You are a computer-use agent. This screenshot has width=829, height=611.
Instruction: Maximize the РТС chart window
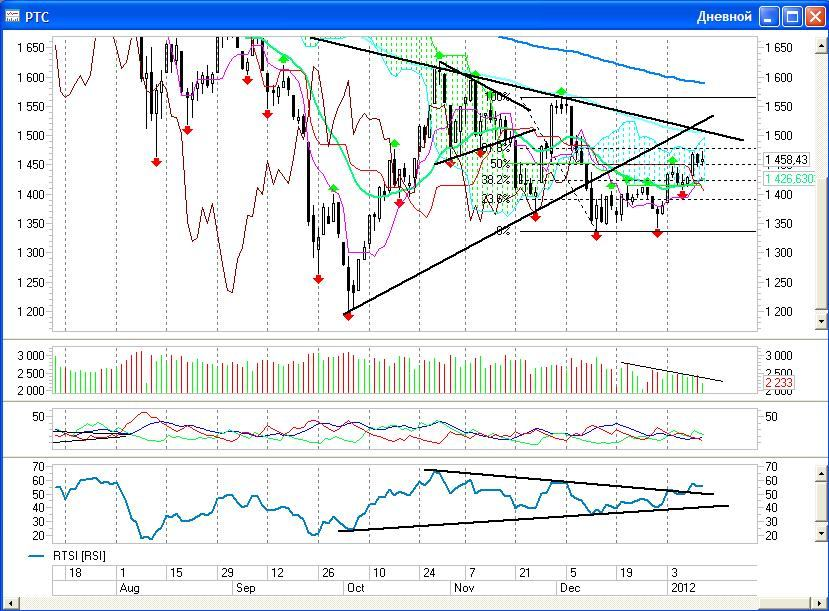point(793,17)
